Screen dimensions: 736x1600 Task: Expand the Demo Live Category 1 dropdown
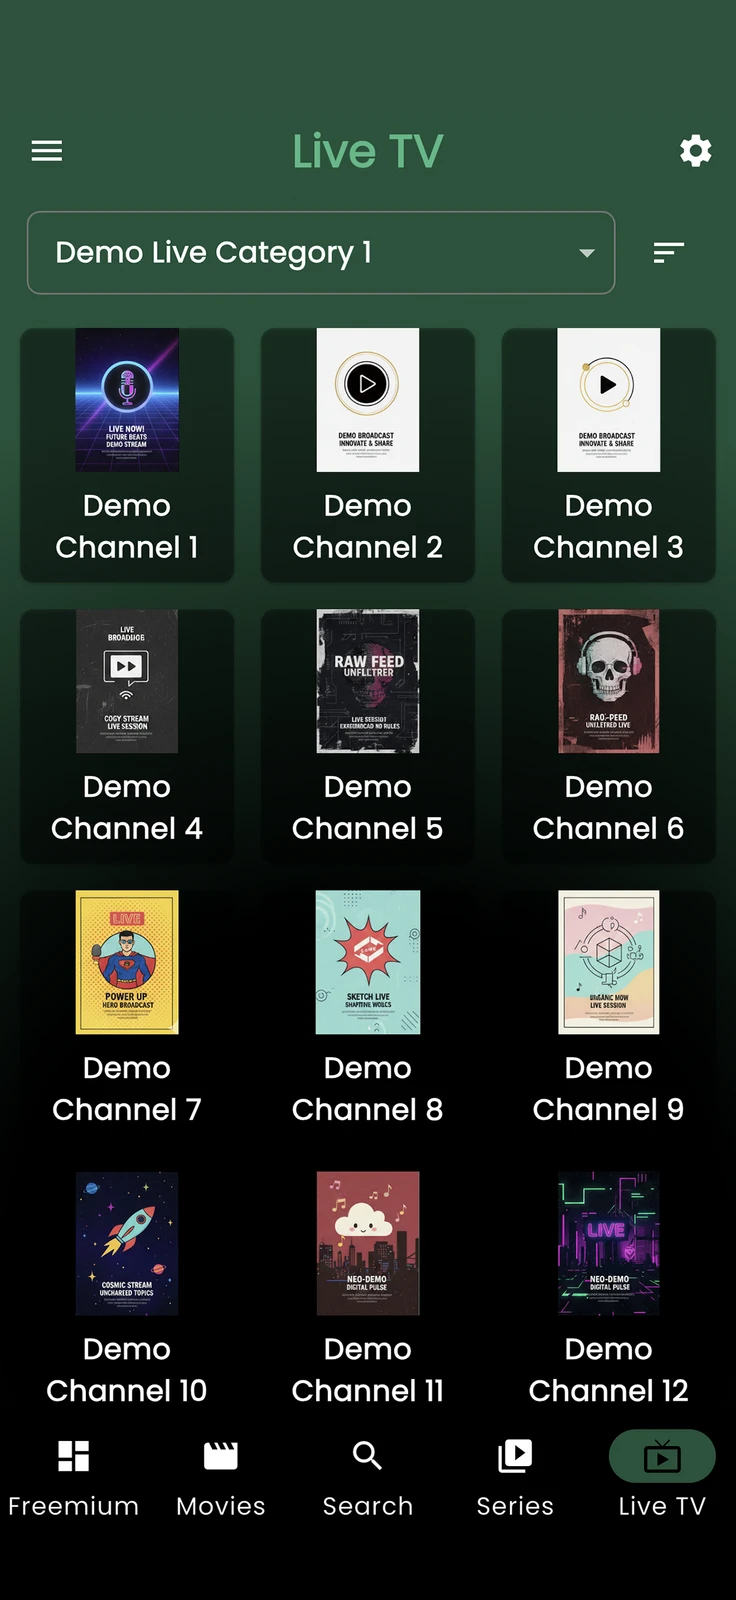[321, 253]
